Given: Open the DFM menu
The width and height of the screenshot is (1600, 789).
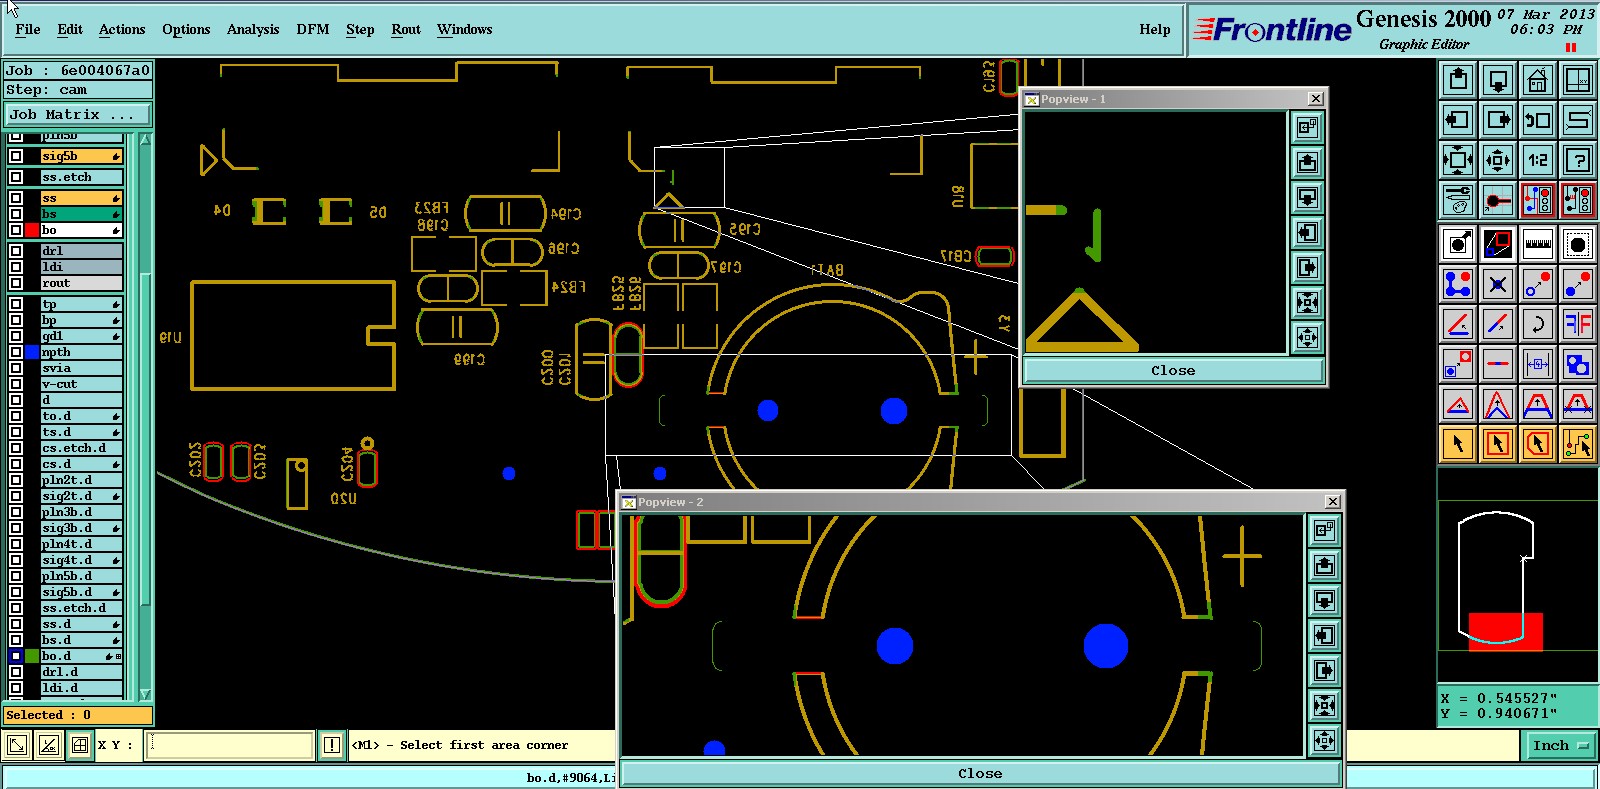Looking at the screenshot, I should (313, 30).
